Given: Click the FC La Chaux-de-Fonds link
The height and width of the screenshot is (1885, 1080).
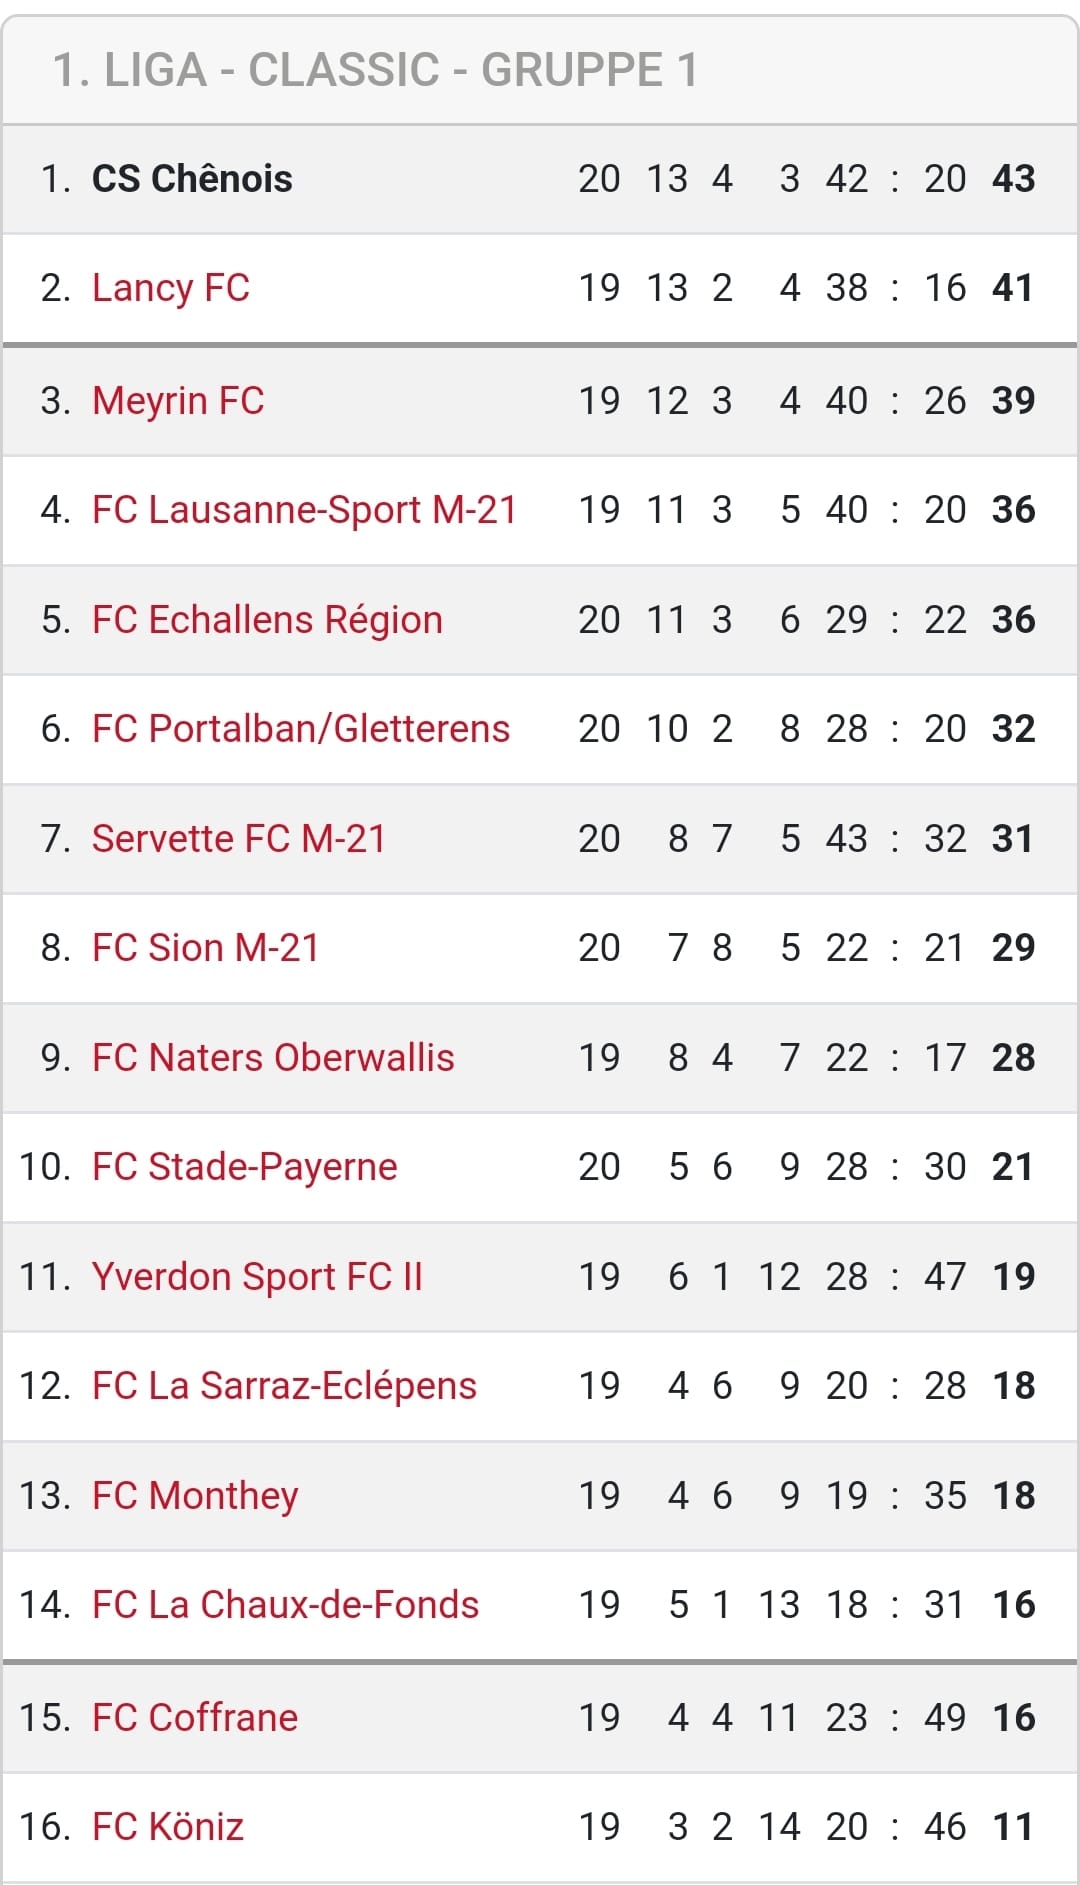Looking at the screenshot, I should coord(285,1605).
